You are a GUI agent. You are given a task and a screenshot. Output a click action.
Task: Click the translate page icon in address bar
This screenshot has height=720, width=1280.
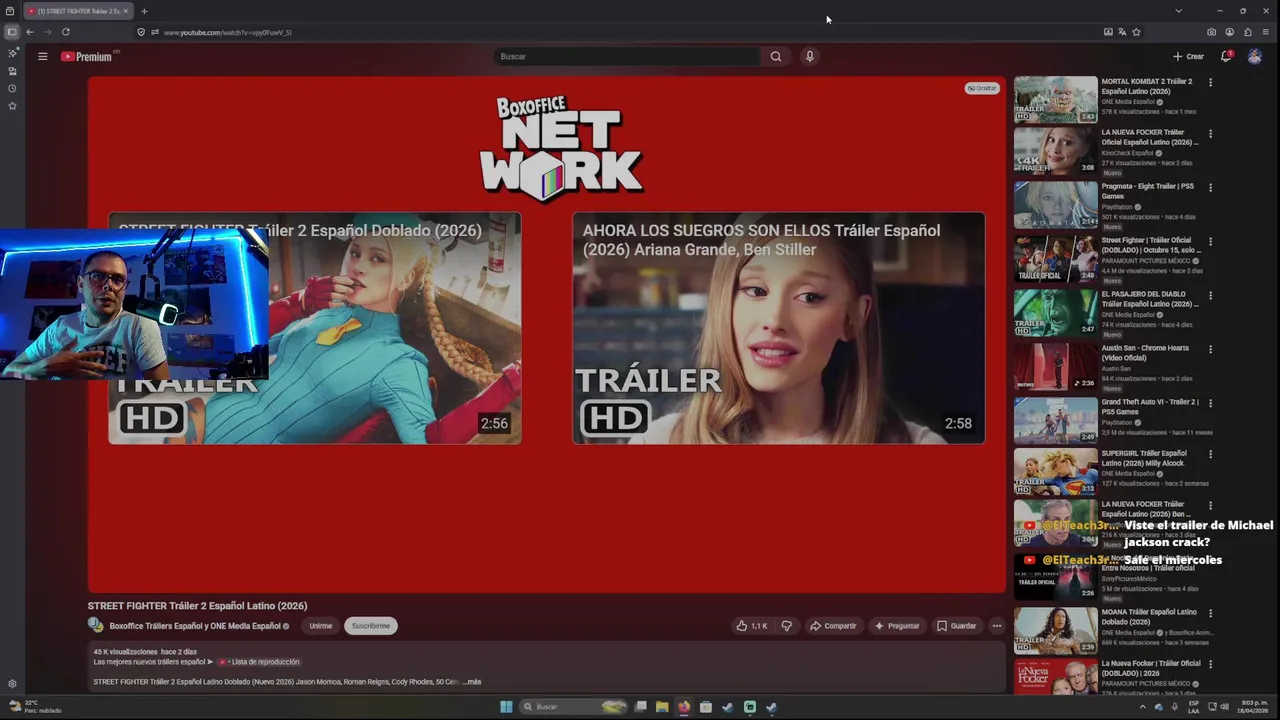click(1122, 32)
